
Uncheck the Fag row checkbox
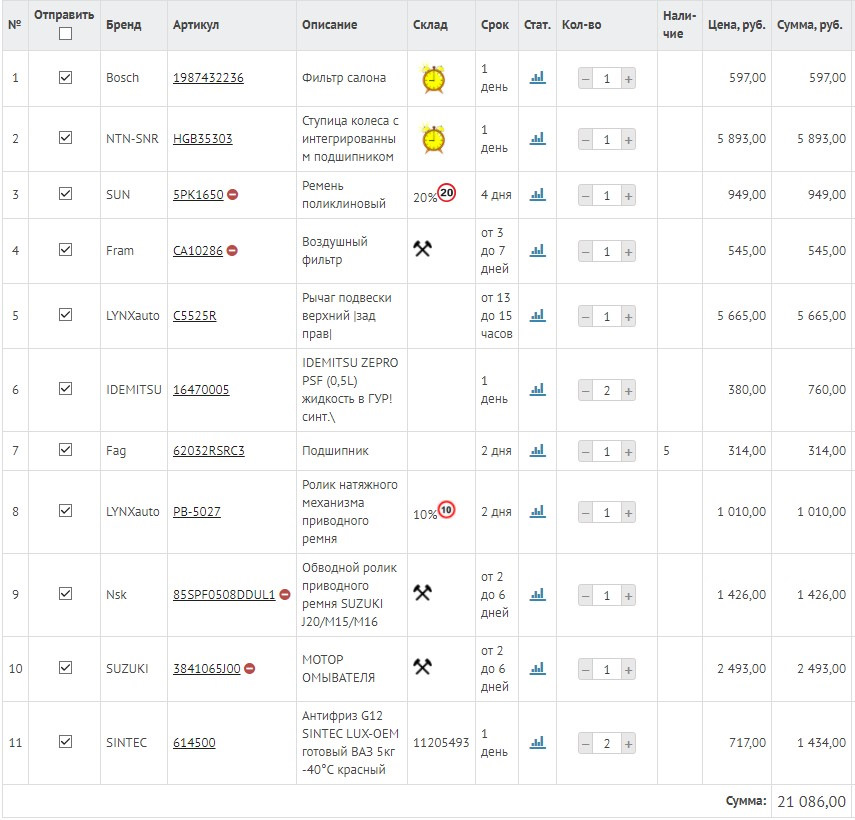pyautogui.click(x=65, y=449)
